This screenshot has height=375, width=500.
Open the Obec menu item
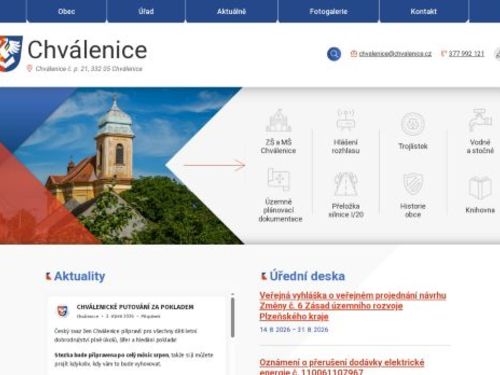[66, 11]
